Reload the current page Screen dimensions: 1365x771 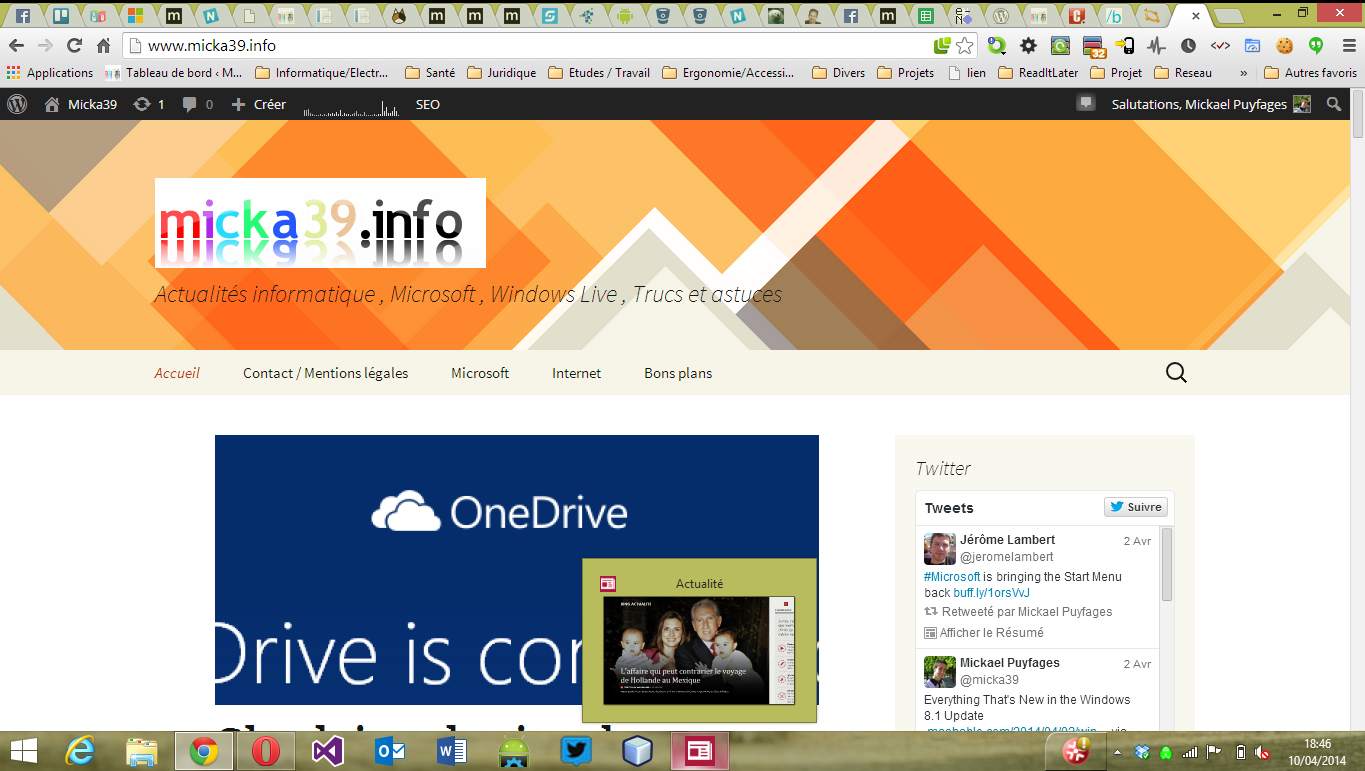coord(74,46)
